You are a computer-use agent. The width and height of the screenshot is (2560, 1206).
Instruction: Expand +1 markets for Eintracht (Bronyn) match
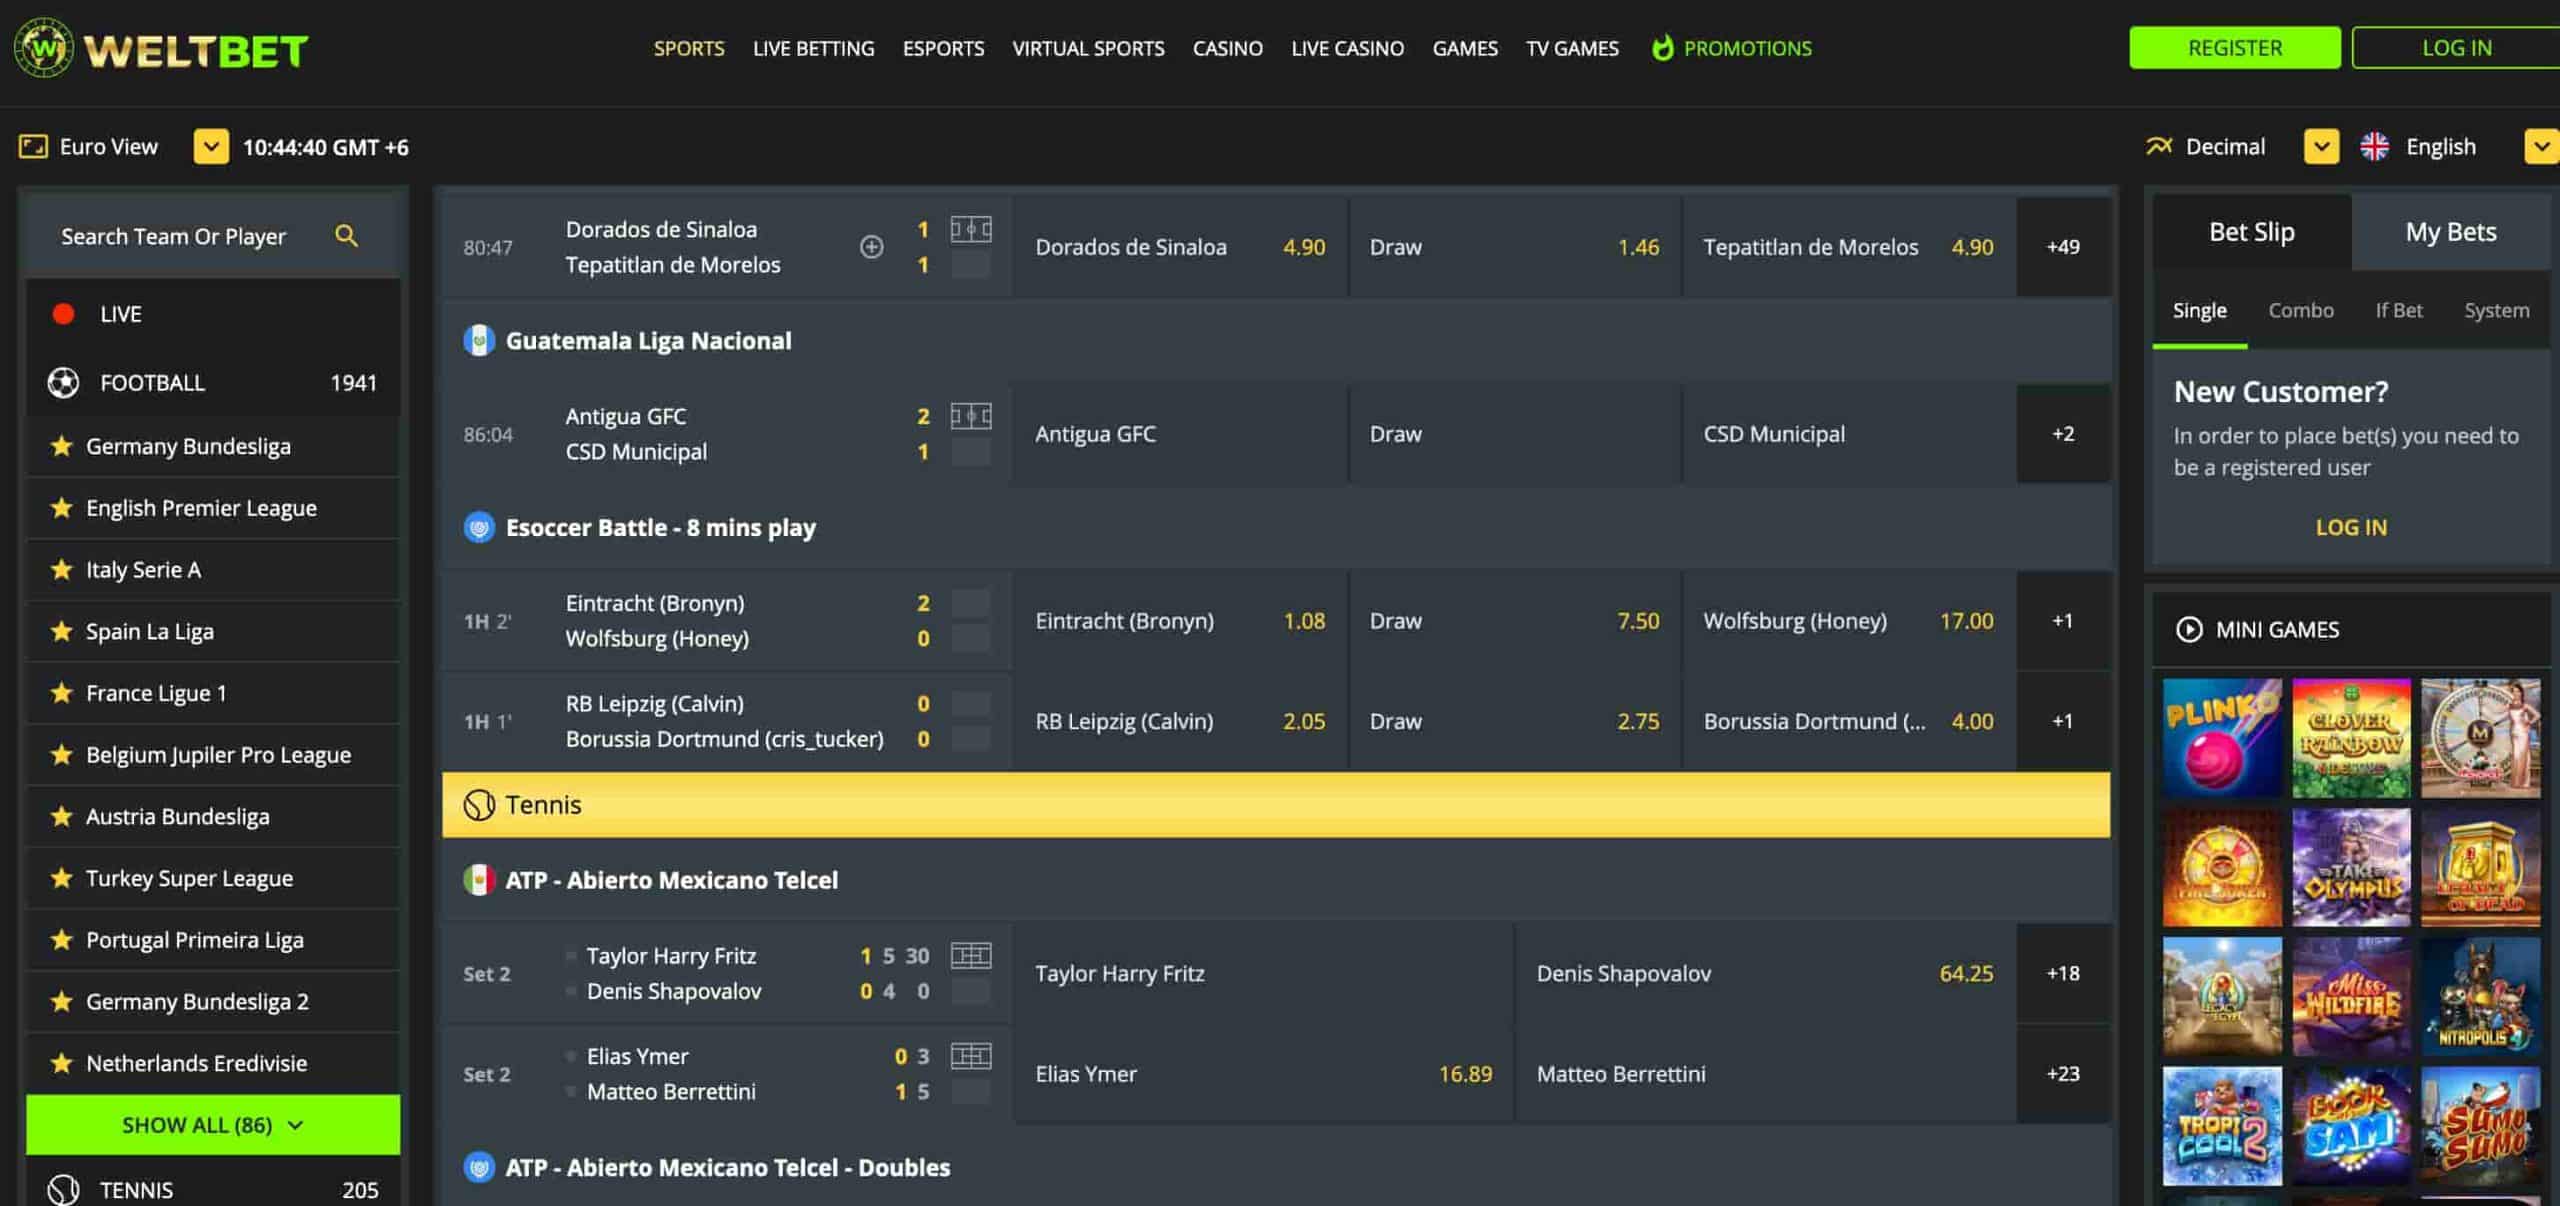[2063, 621]
